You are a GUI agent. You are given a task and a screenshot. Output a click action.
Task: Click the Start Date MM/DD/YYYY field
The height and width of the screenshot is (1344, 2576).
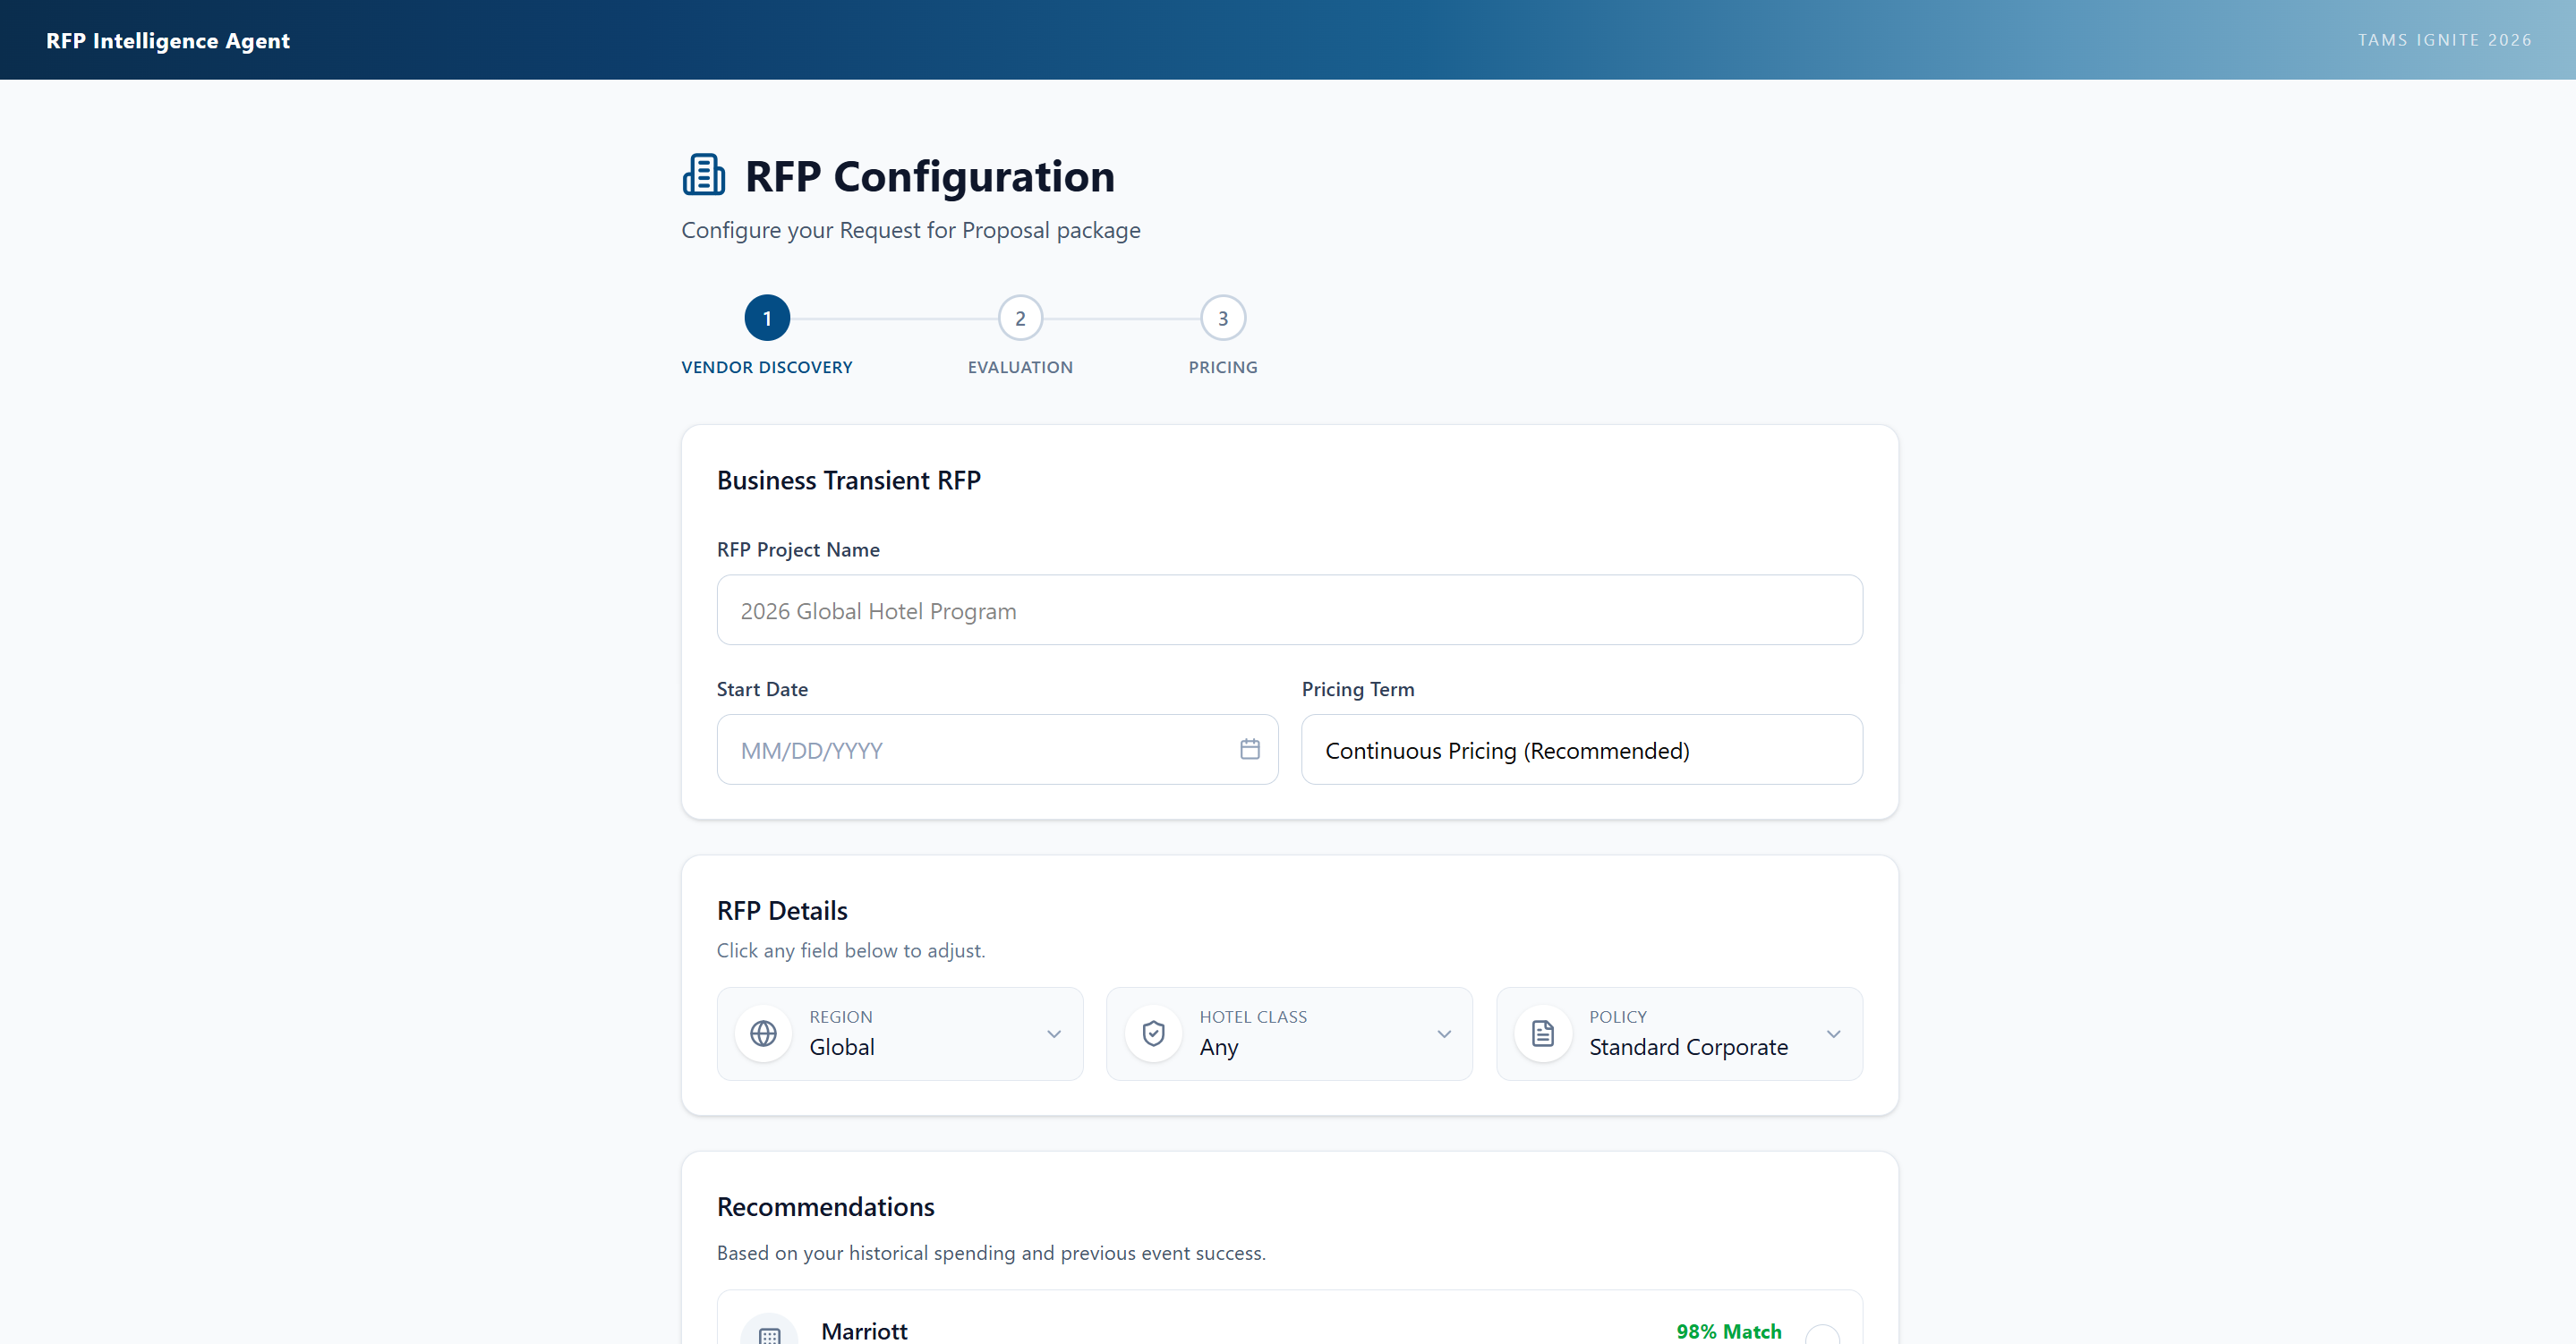point(997,749)
